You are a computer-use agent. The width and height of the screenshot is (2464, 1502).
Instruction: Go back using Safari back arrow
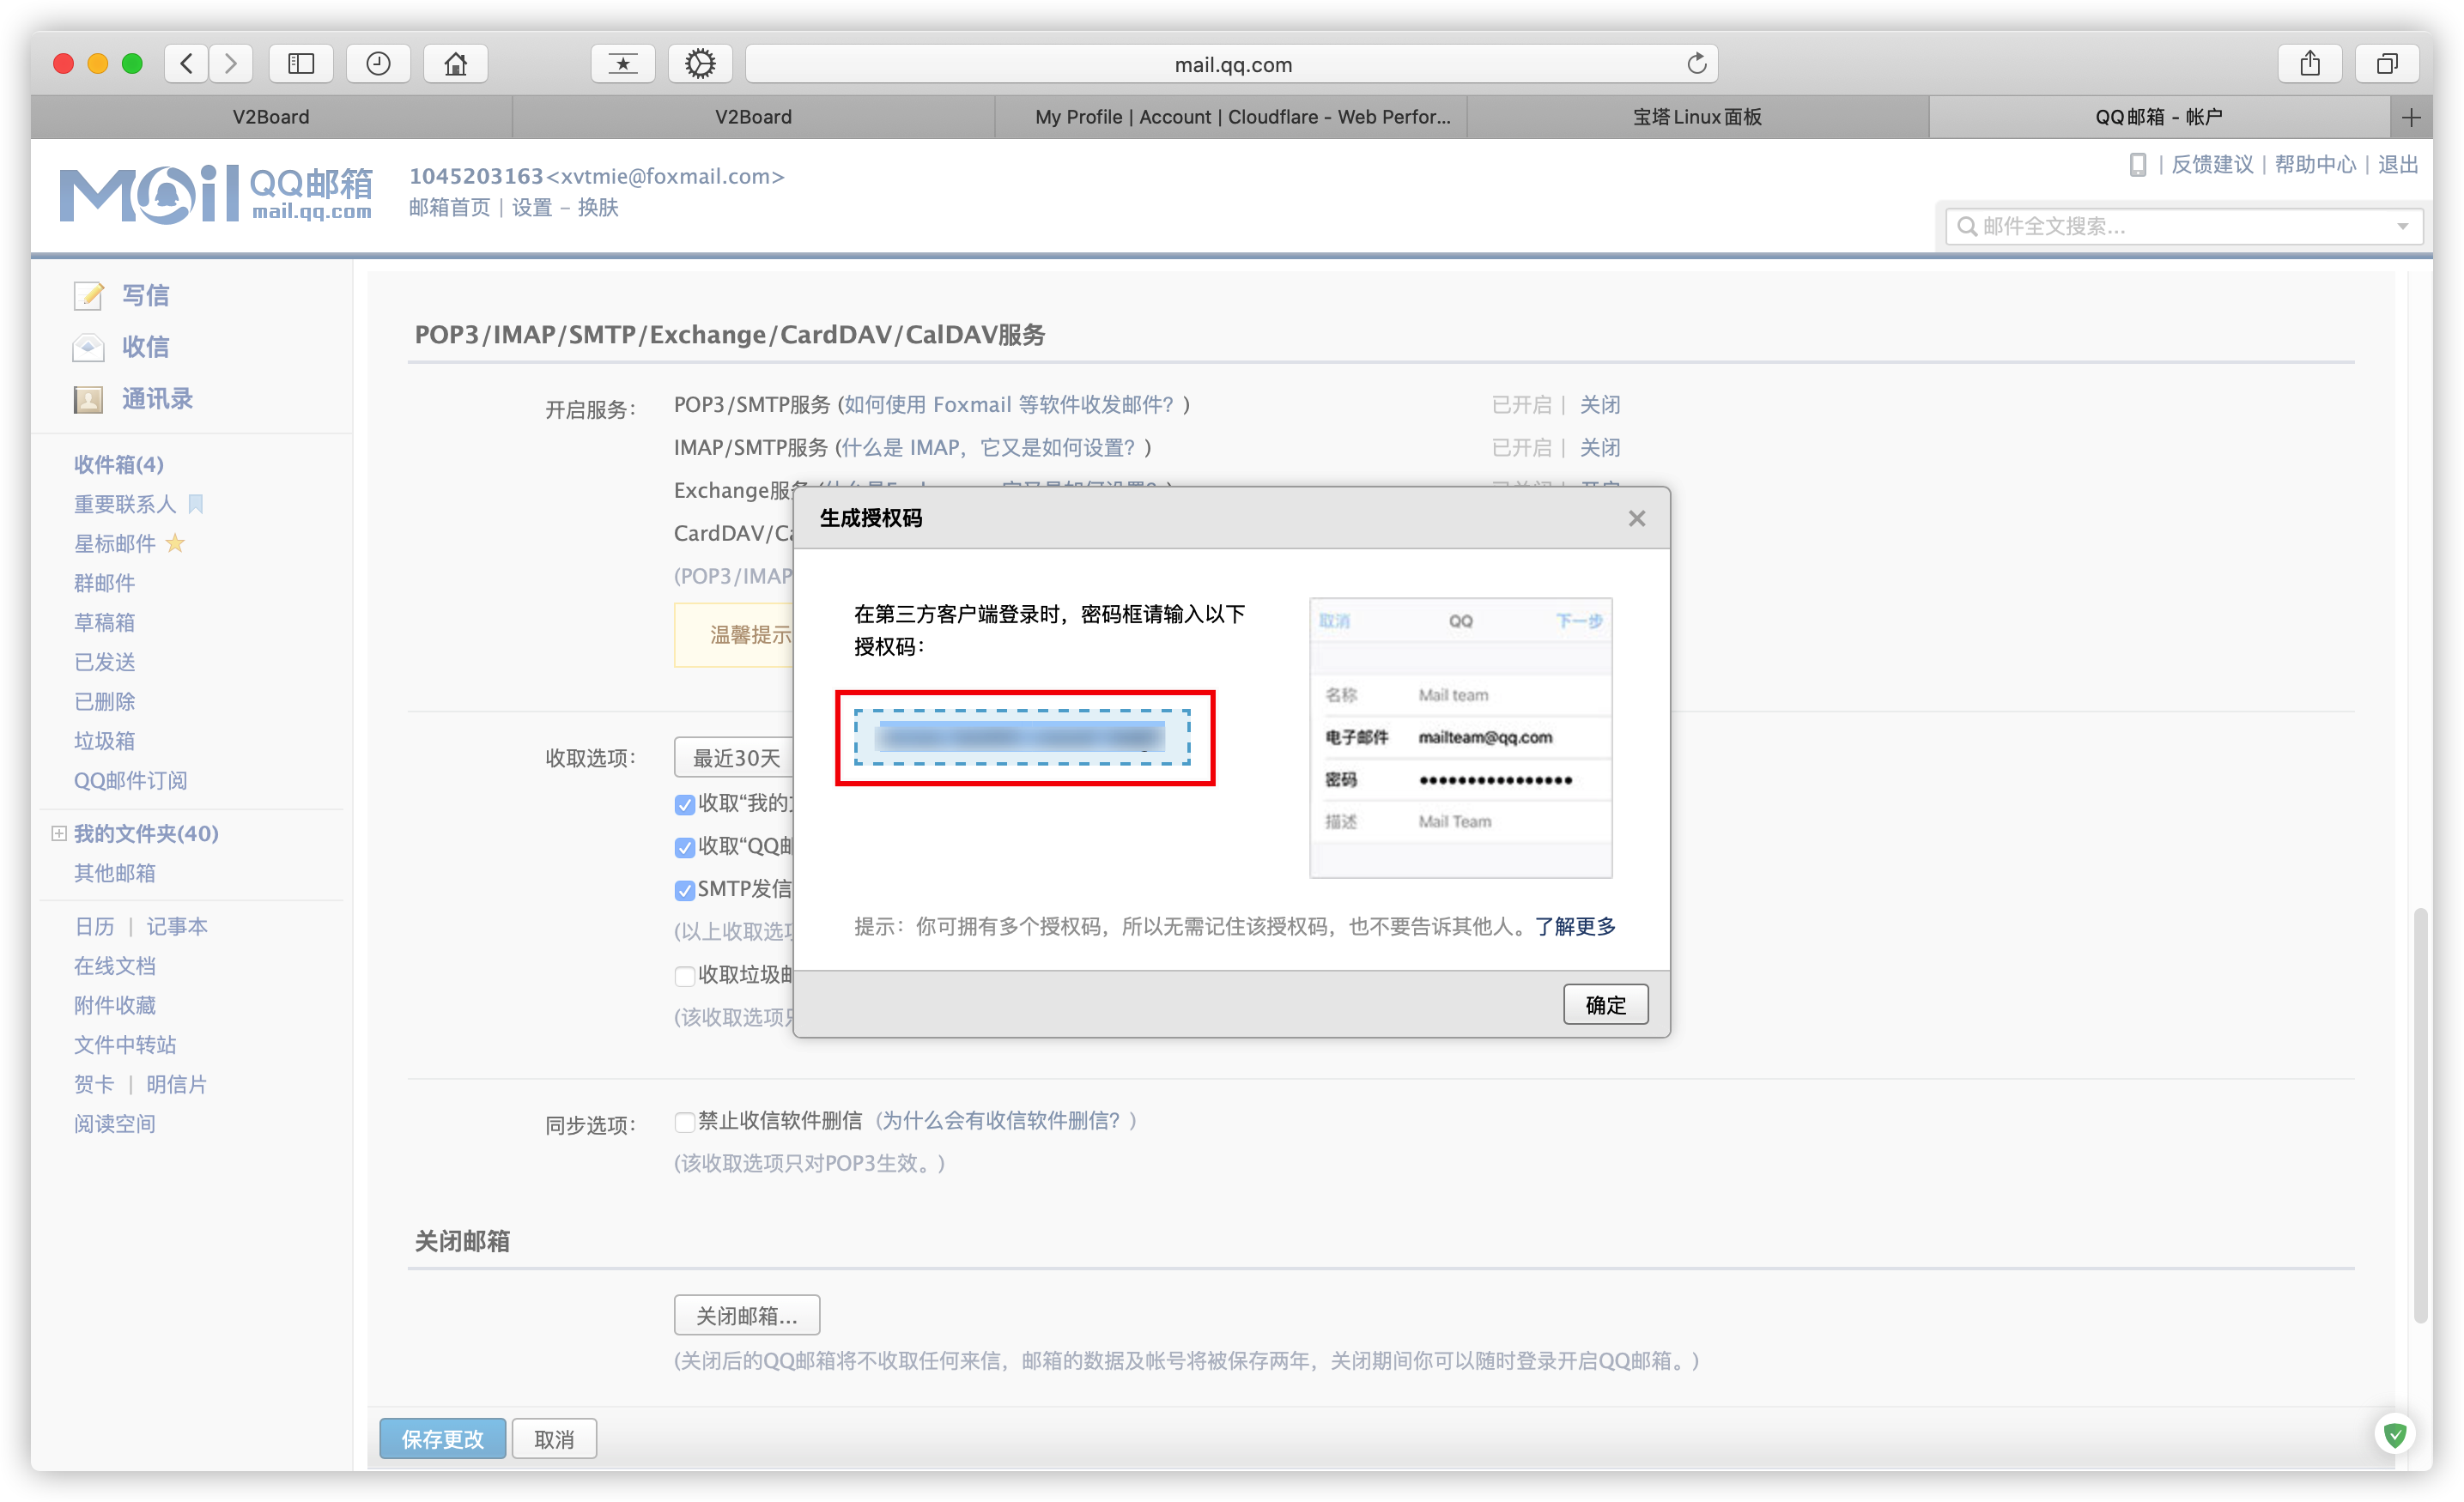point(187,64)
